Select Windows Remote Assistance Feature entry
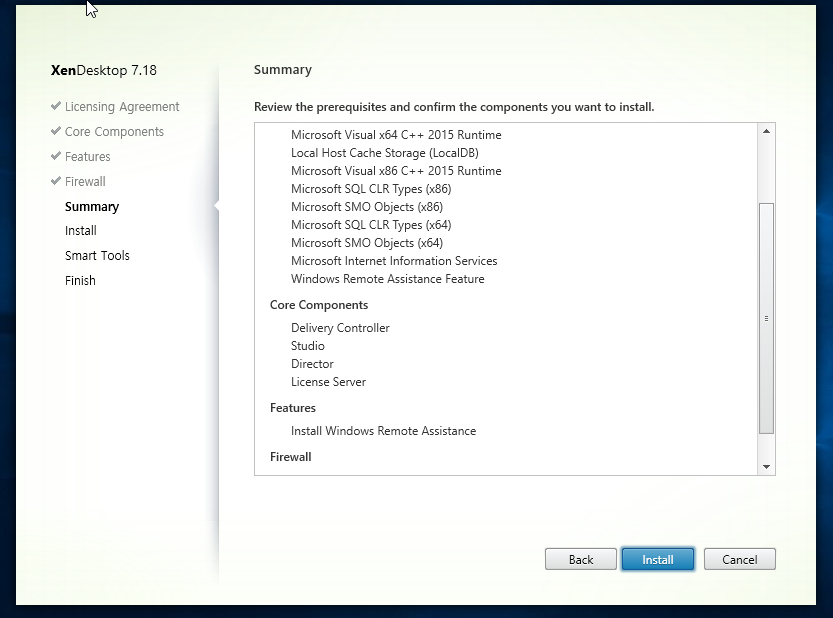The height and width of the screenshot is (618, 833). click(387, 279)
